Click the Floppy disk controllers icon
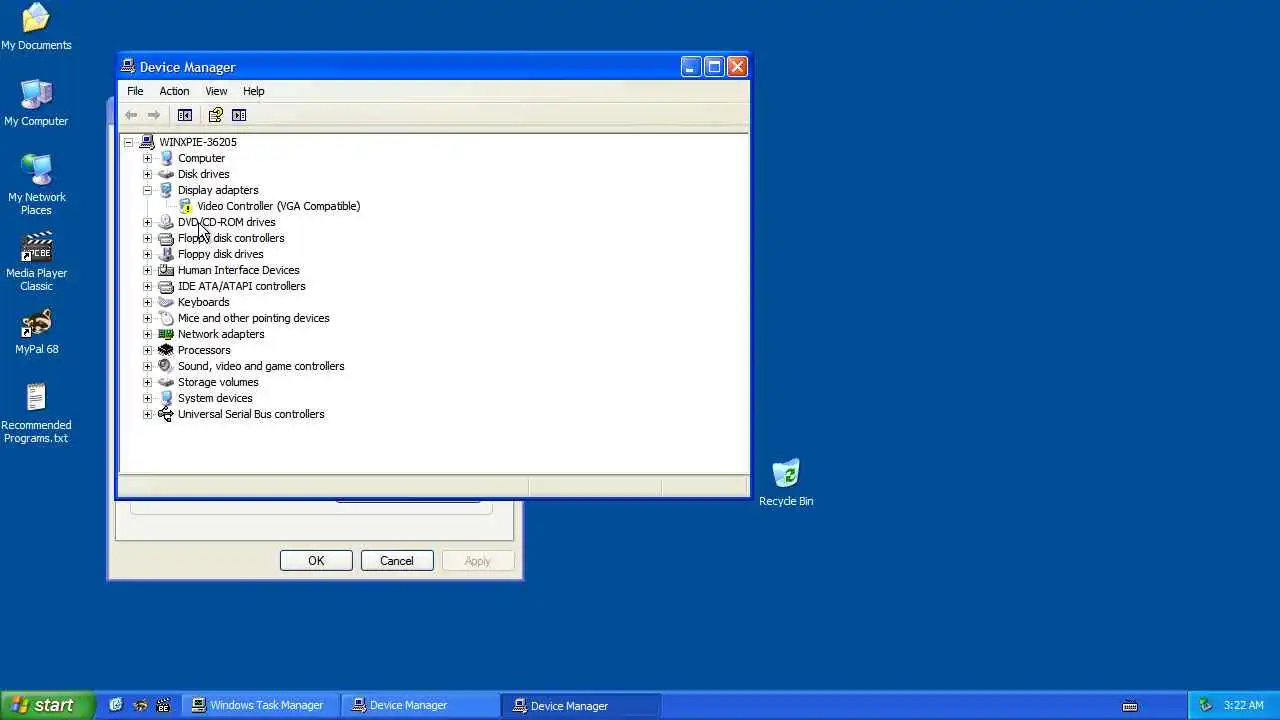The image size is (1280, 720). (x=166, y=238)
